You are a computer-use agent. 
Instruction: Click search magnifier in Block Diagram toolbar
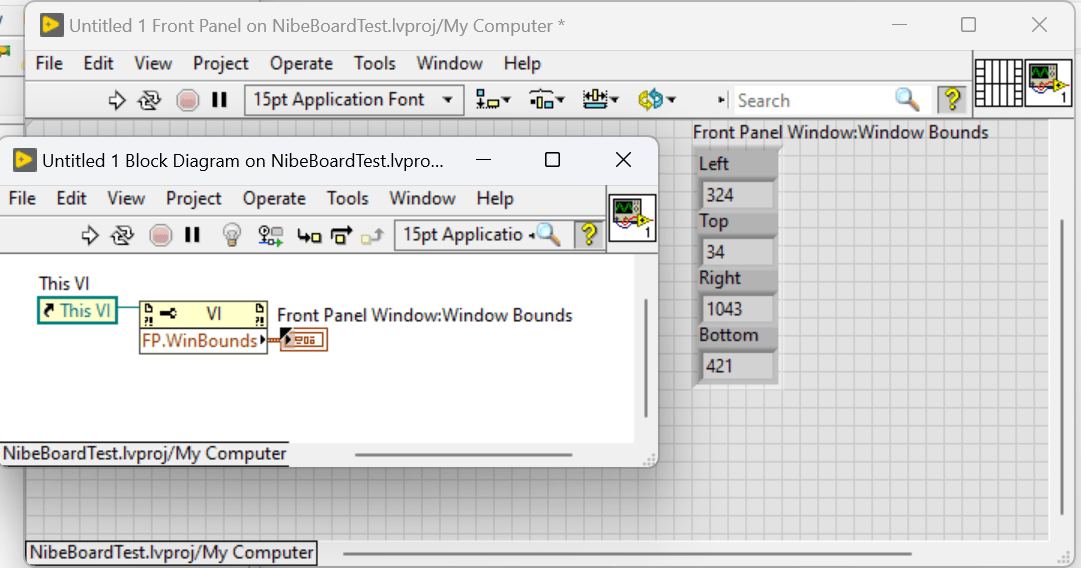click(x=549, y=235)
